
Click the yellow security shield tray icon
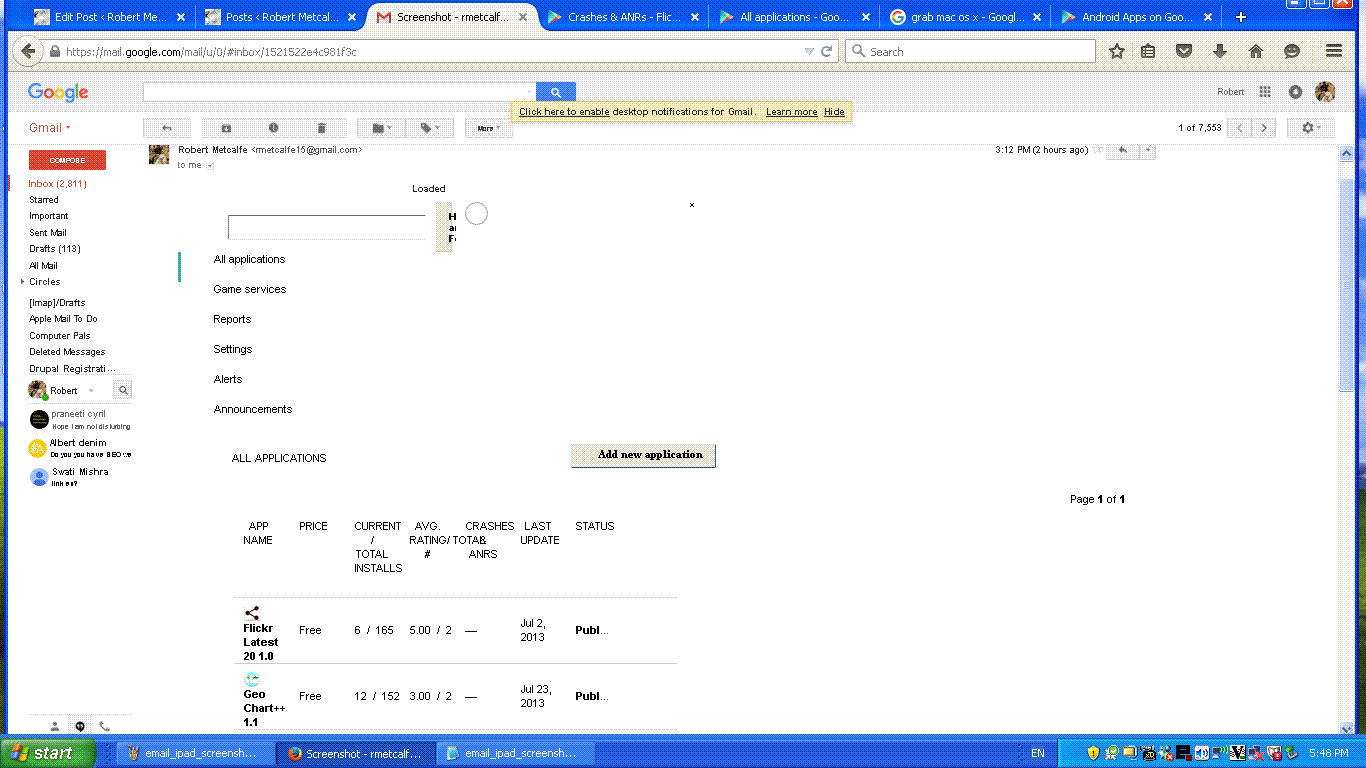1093,753
